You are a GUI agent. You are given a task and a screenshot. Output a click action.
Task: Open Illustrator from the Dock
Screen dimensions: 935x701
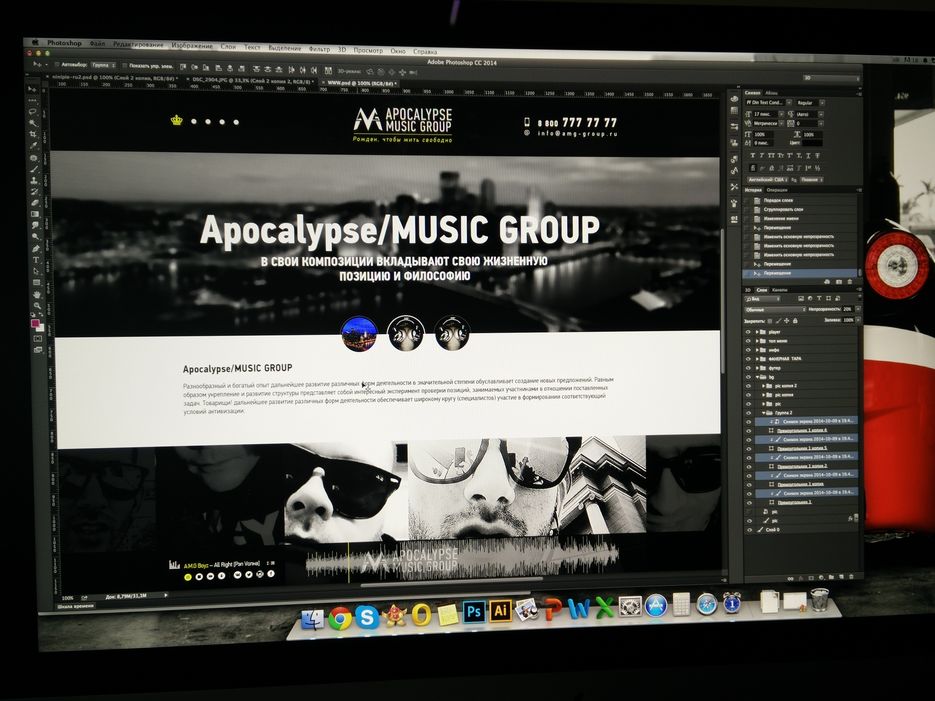coord(500,611)
